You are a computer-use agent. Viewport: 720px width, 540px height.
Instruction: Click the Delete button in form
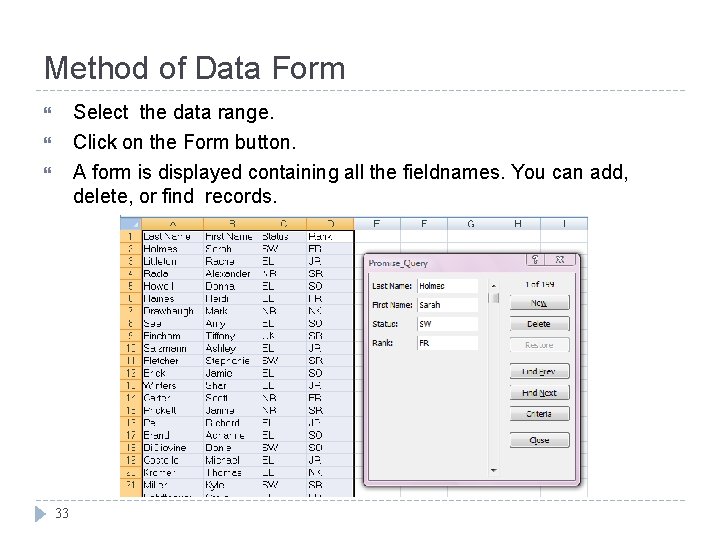pyautogui.click(x=540, y=324)
